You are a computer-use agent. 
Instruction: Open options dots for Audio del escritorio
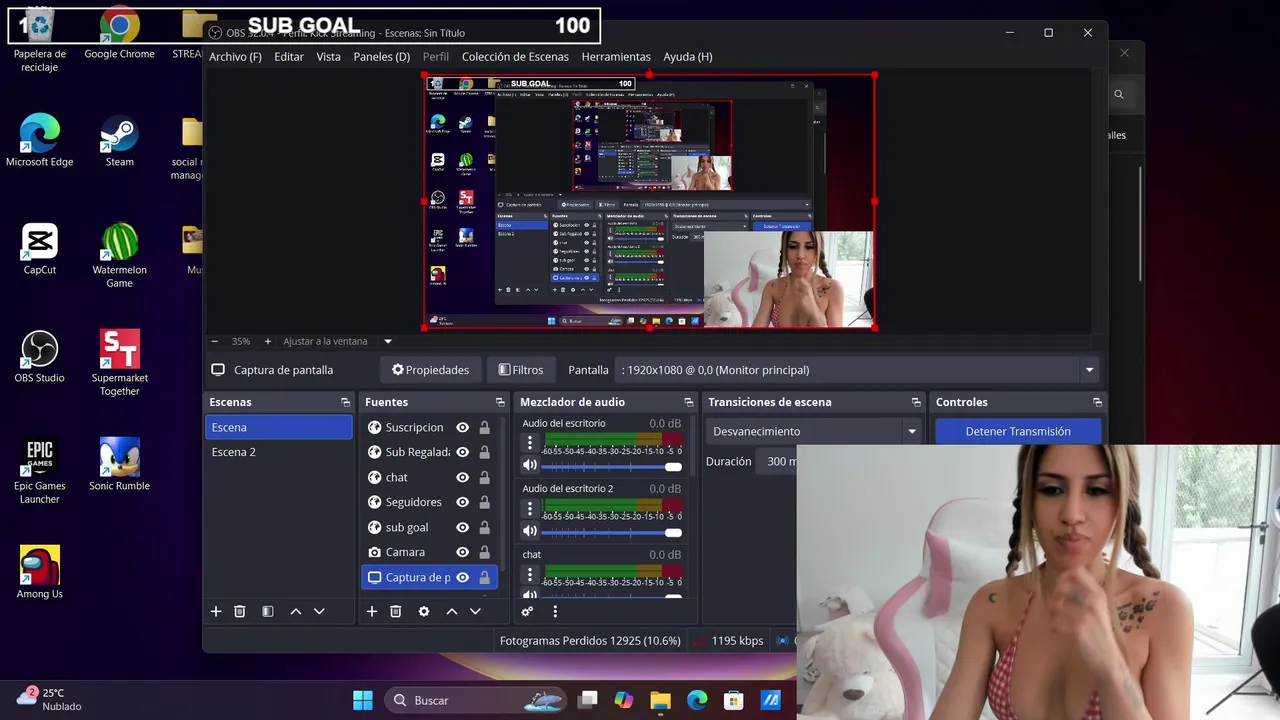tap(530, 443)
